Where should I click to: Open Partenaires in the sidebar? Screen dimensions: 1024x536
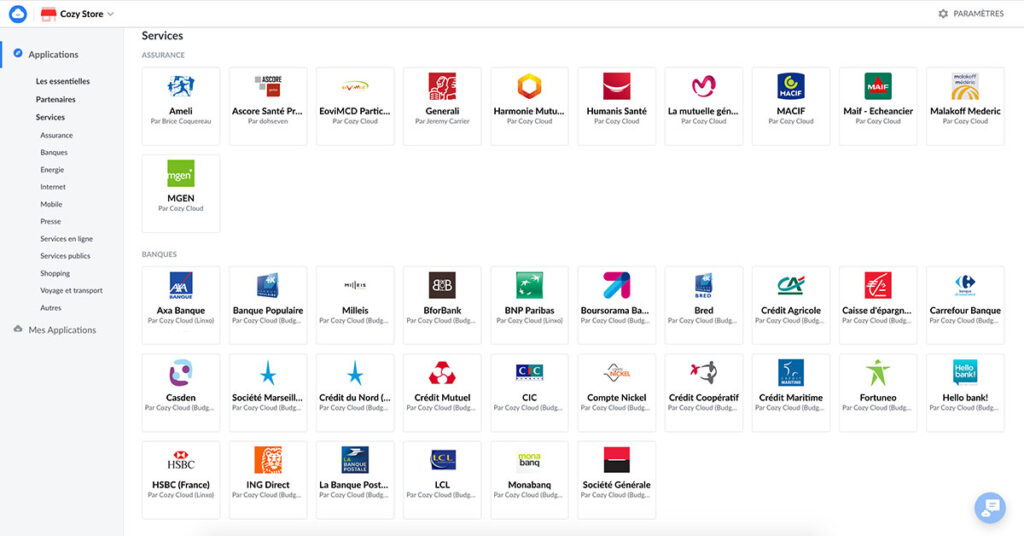(56, 99)
